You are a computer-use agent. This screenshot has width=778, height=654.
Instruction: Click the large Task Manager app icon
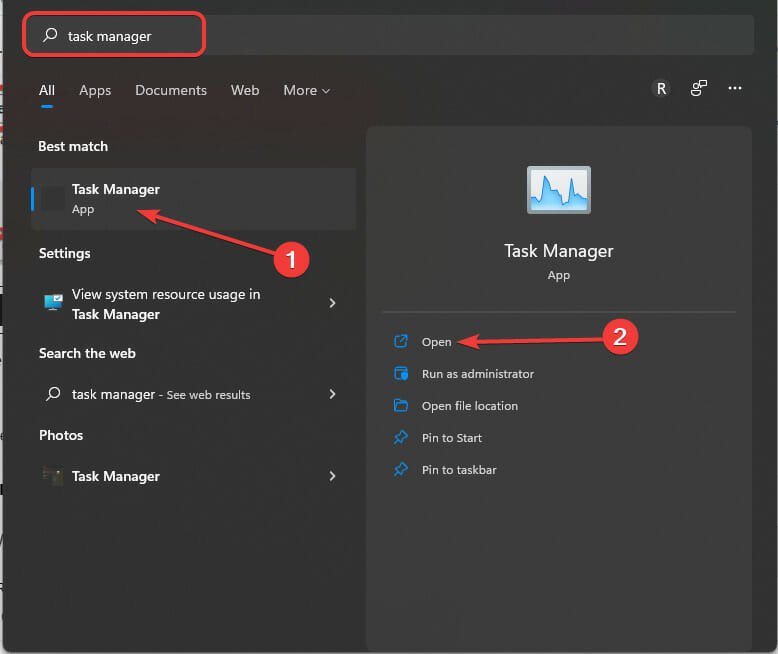tap(559, 189)
